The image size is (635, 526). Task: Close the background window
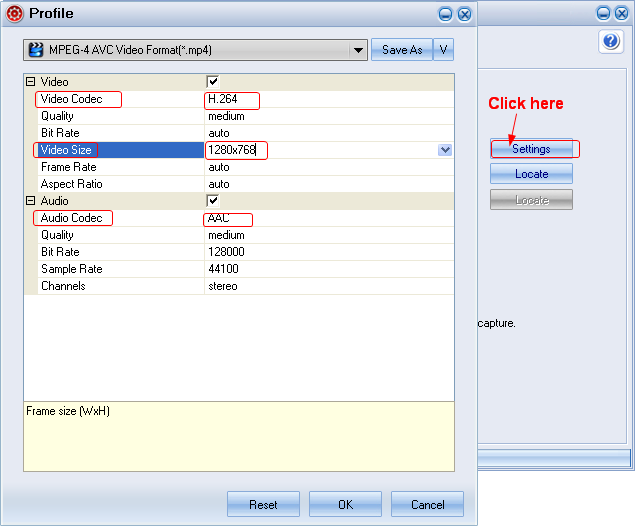tap(622, 13)
